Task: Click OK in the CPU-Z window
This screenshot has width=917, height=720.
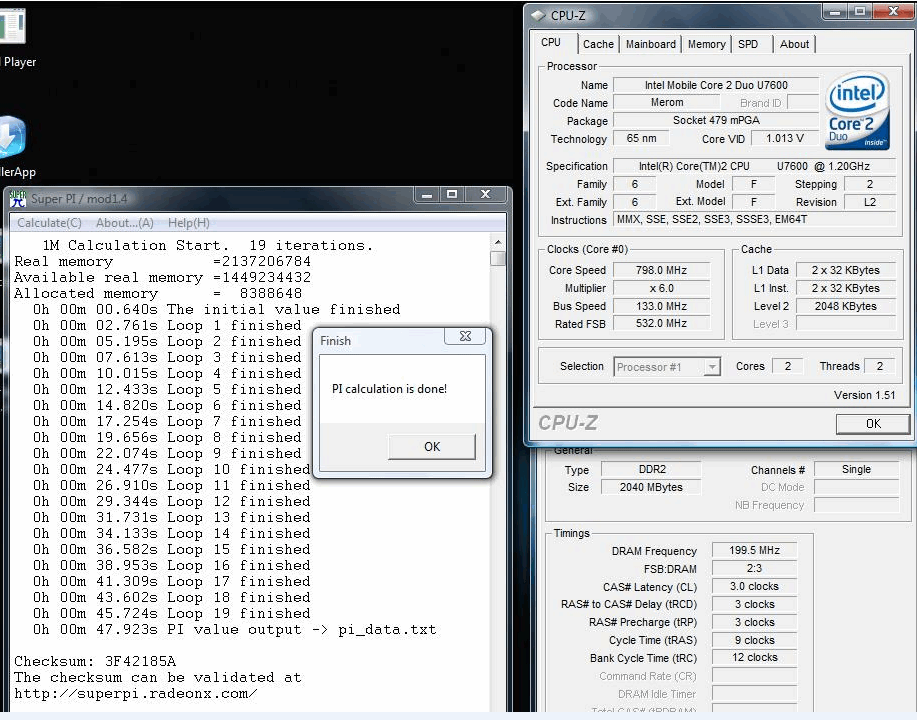Action: [873, 424]
